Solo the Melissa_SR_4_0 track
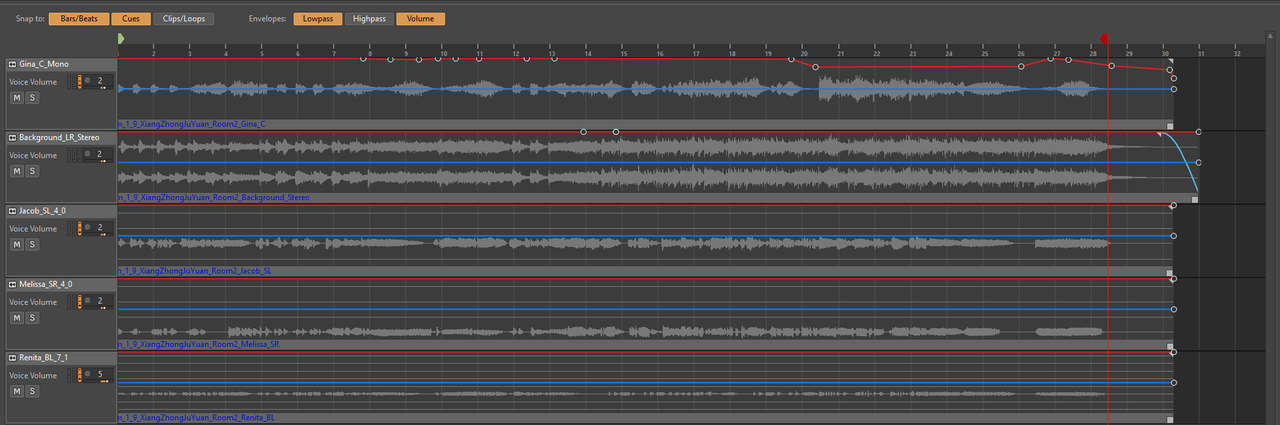Screen dimensions: 1280x425 [32, 317]
